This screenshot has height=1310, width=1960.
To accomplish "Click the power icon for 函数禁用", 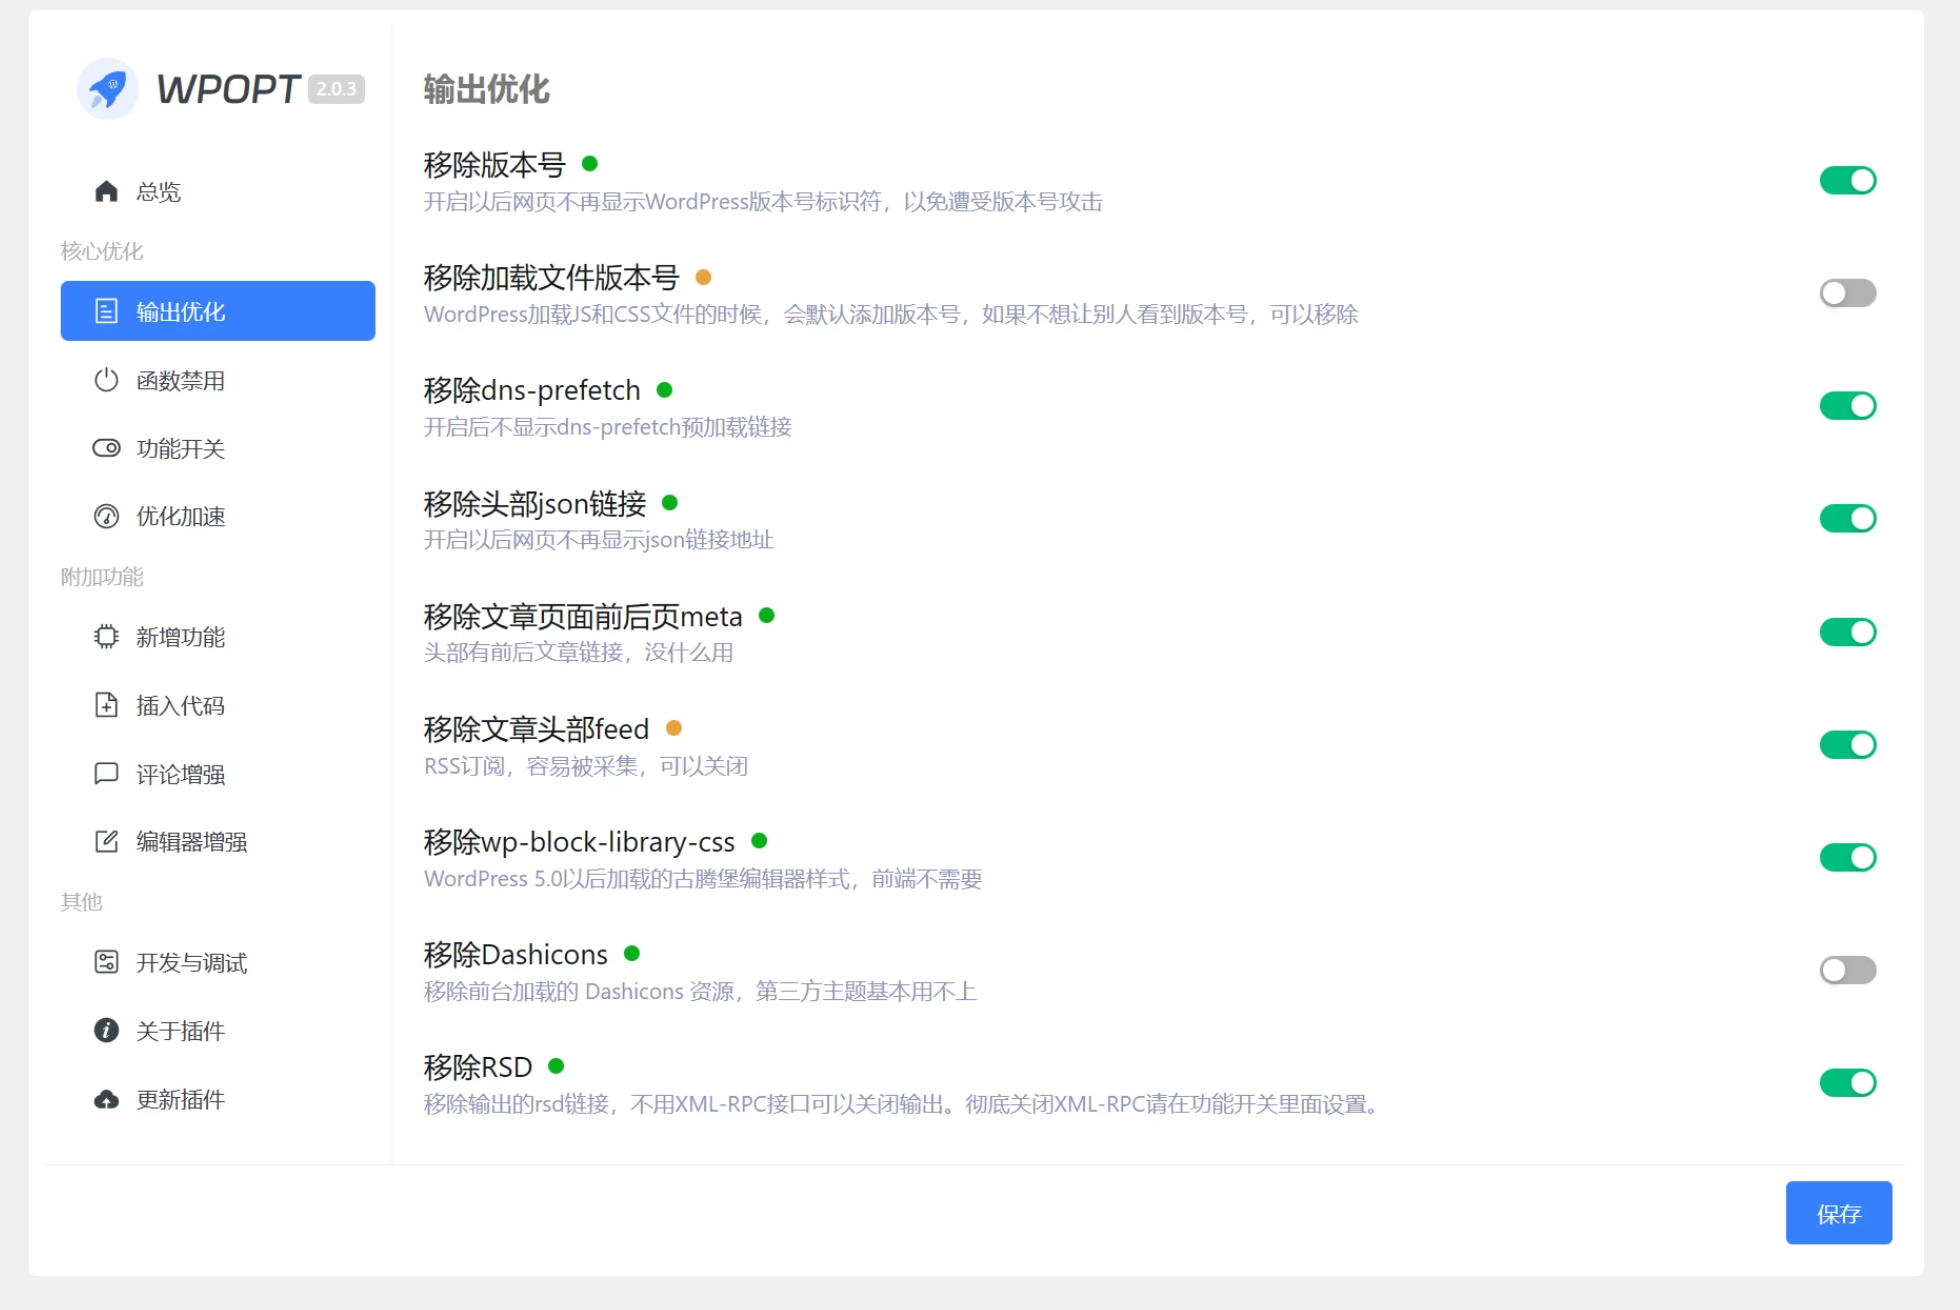I will coord(106,380).
